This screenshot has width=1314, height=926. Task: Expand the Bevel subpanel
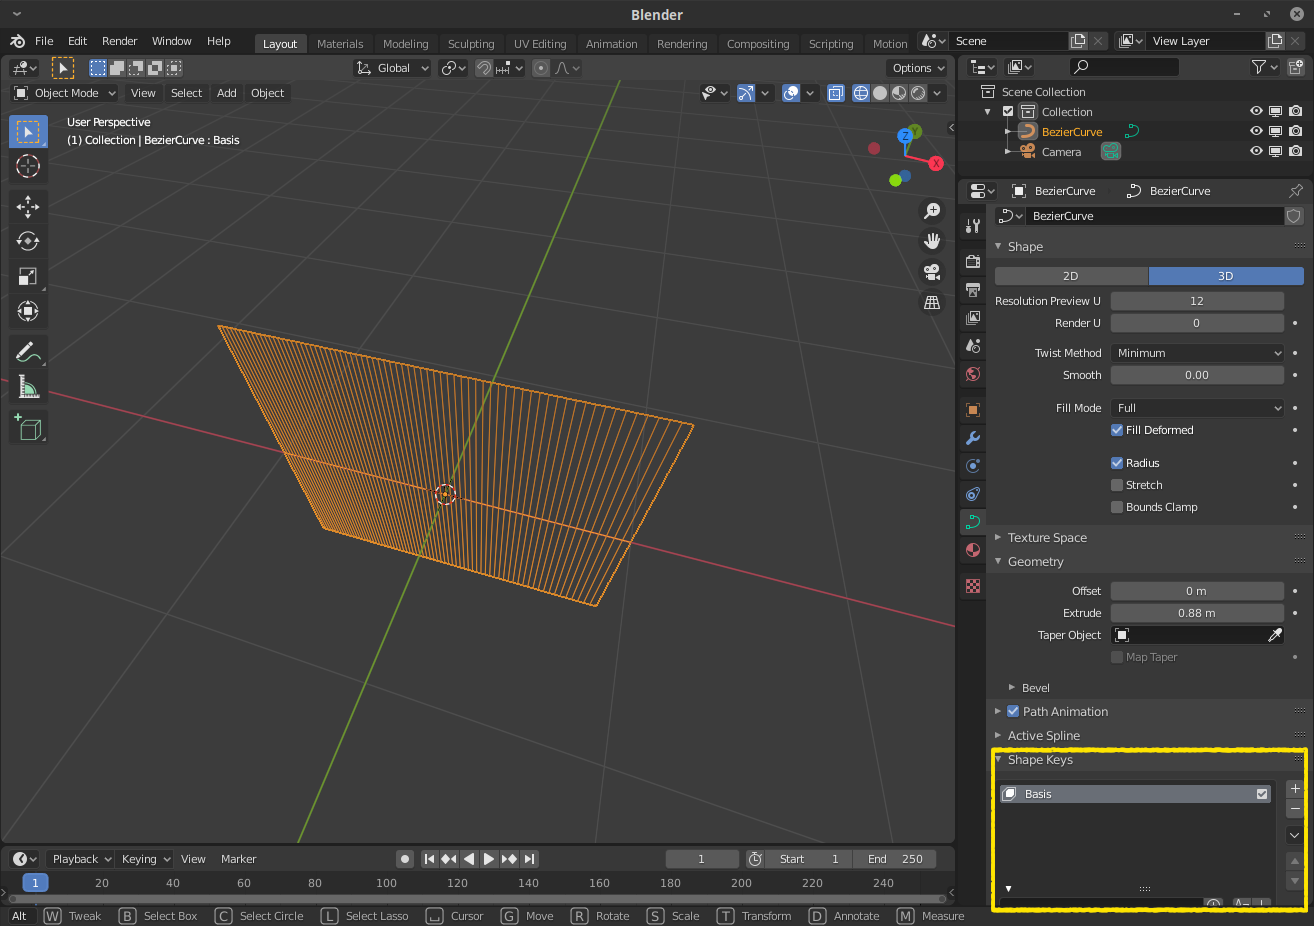(1035, 688)
